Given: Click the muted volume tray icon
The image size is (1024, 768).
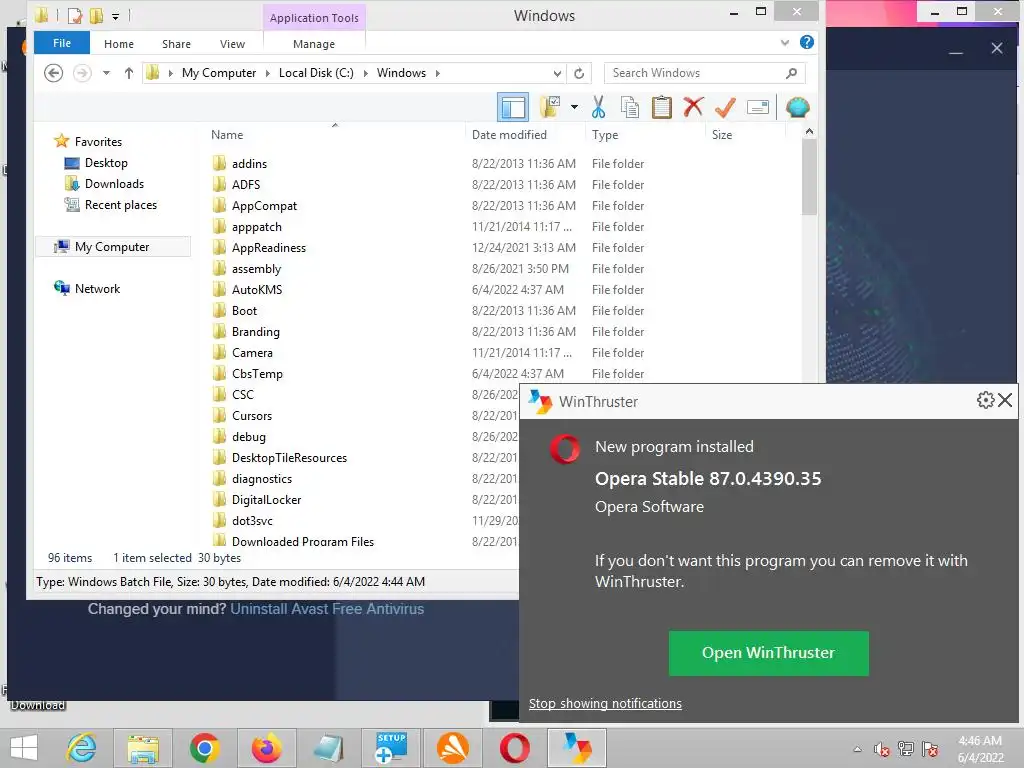Looking at the screenshot, I should tap(881, 748).
